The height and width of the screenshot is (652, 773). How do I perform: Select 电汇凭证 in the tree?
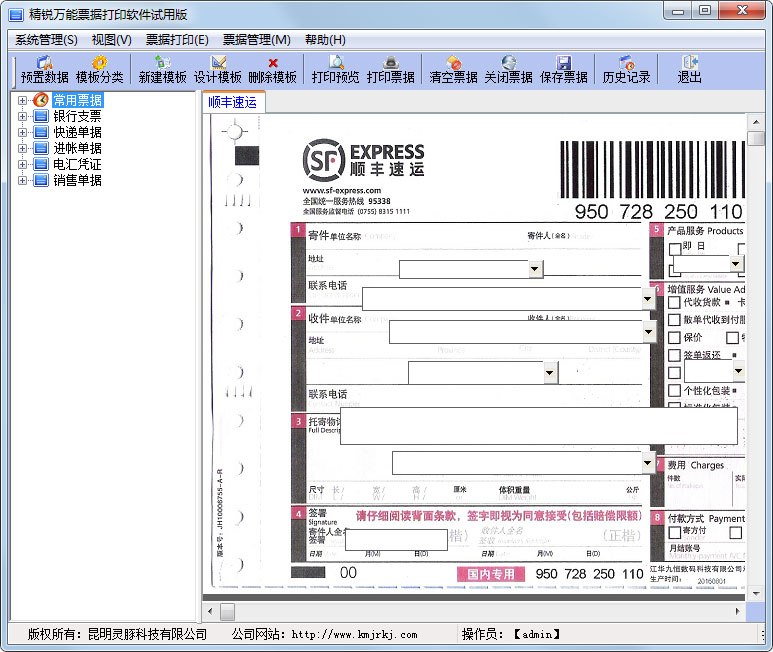click(77, 164)
